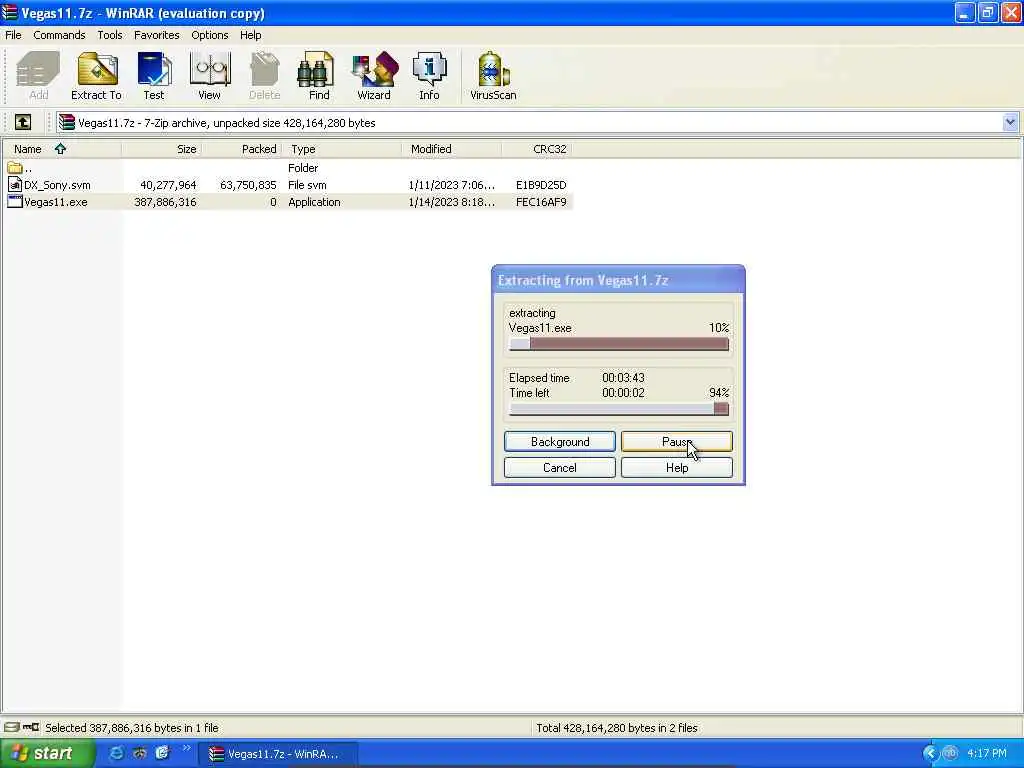Sort by Packed column header

click(242, 149)
